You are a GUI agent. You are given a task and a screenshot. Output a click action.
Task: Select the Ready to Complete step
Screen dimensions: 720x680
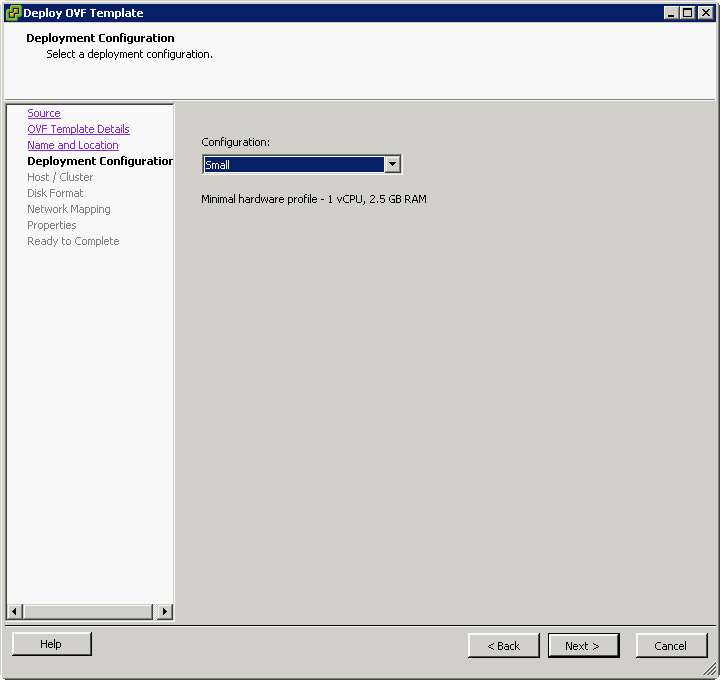pos(73,241)
